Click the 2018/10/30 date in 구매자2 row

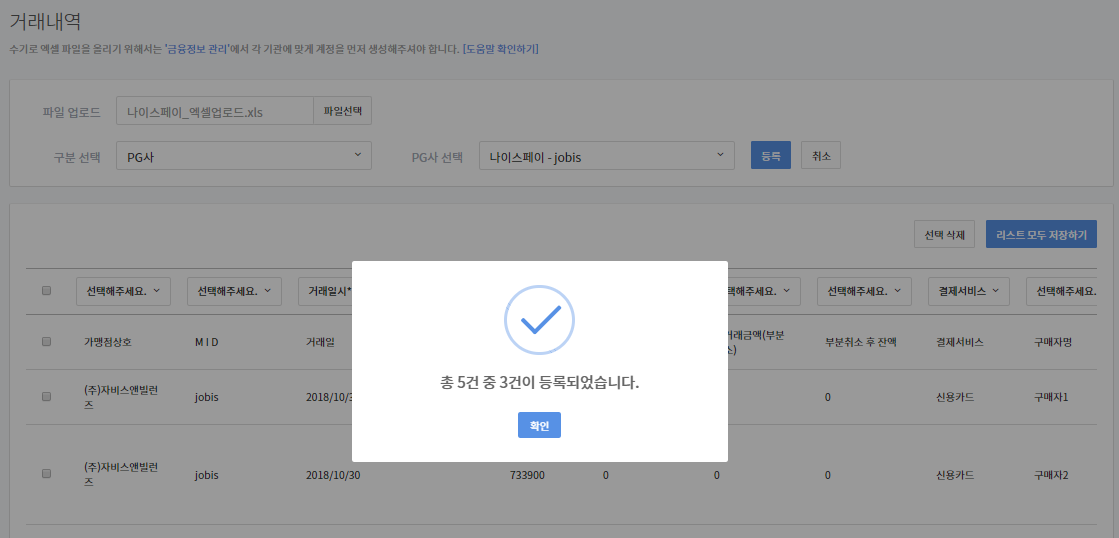(333, 474)
